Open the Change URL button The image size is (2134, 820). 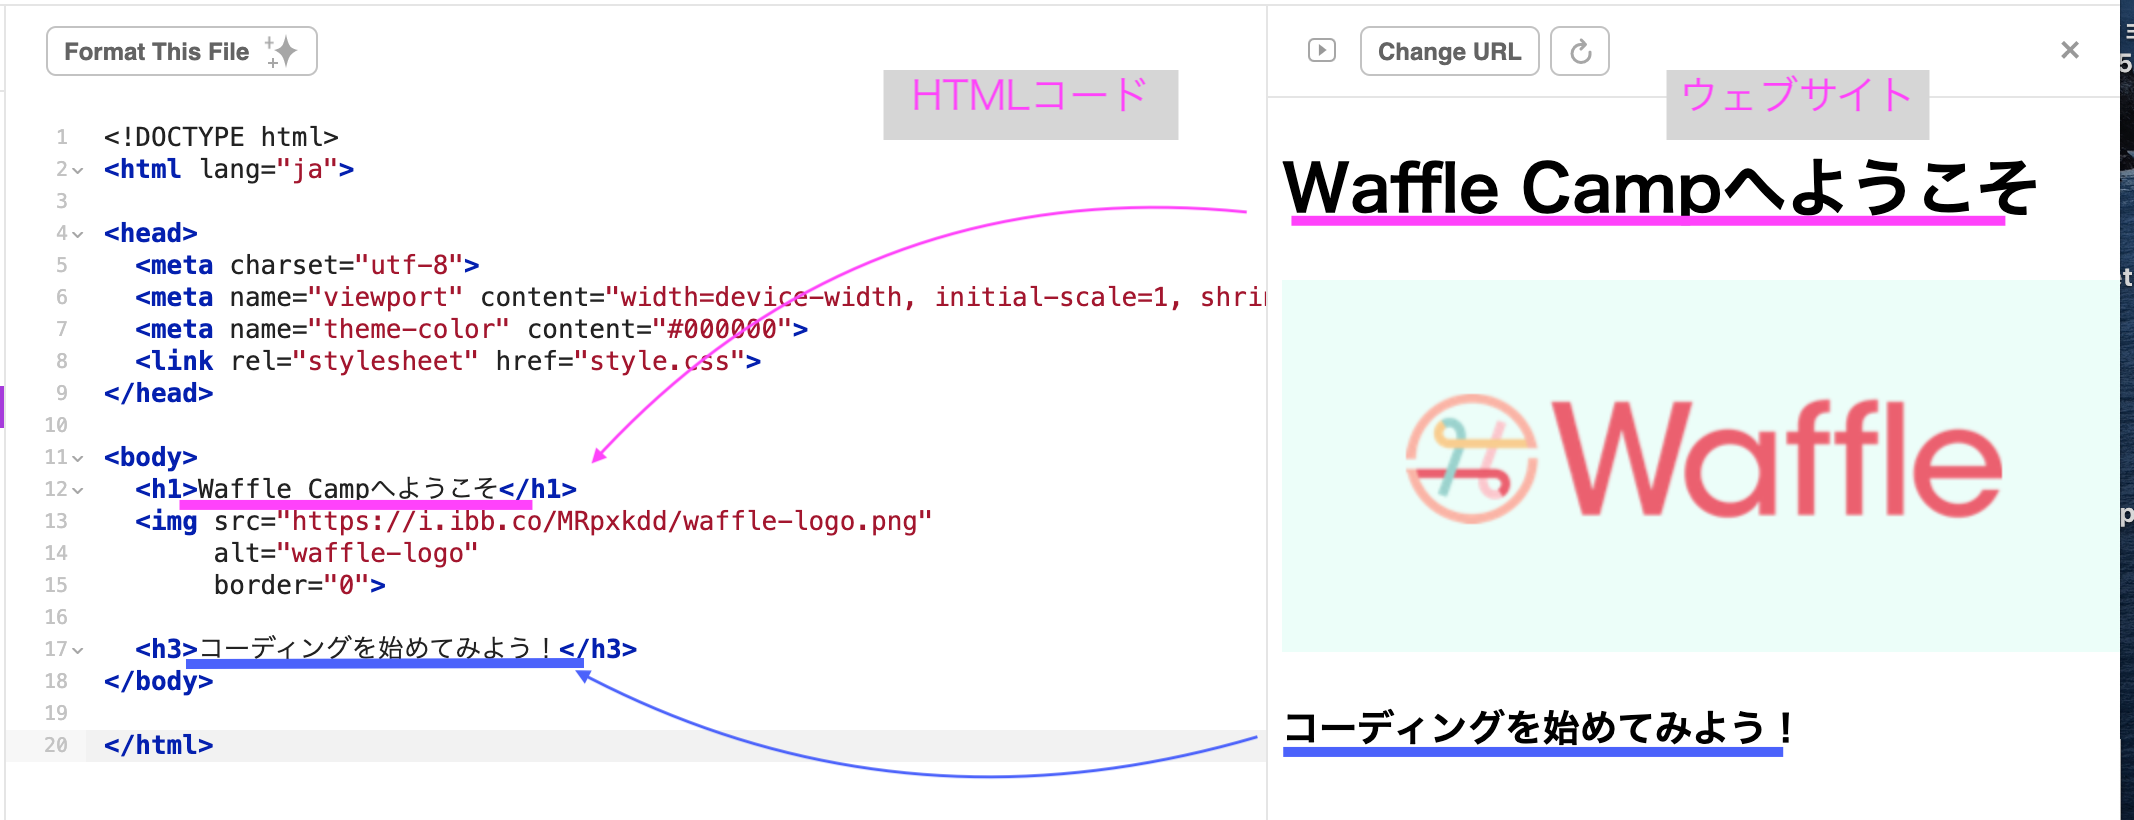point(1448,52)
